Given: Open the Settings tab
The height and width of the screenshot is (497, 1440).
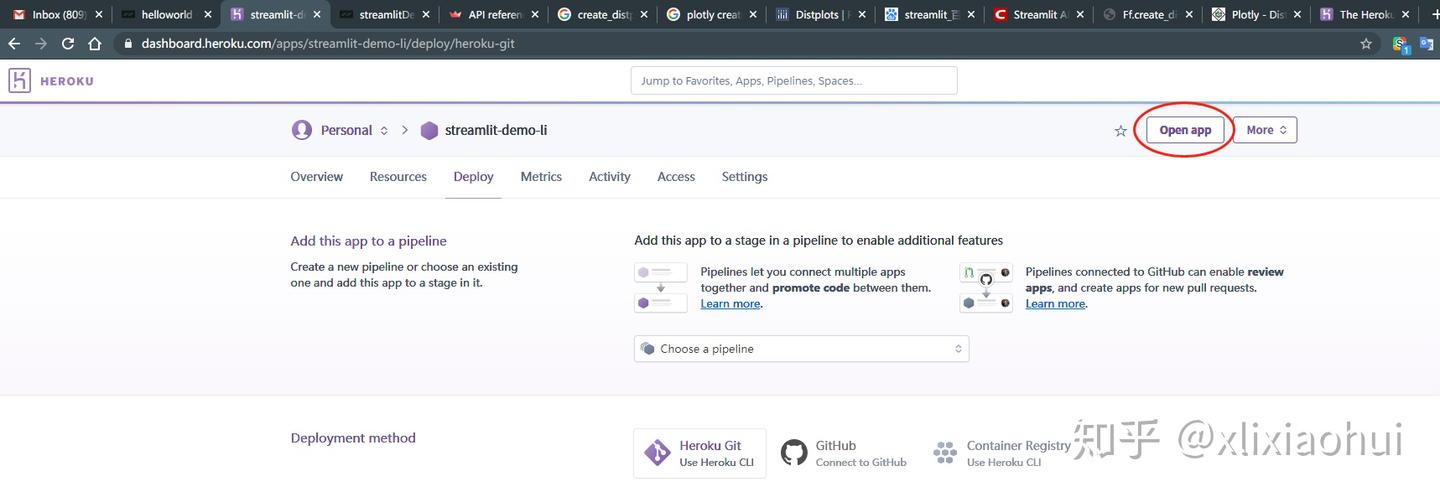Looking at the screenshot, I should click(745, 177).
